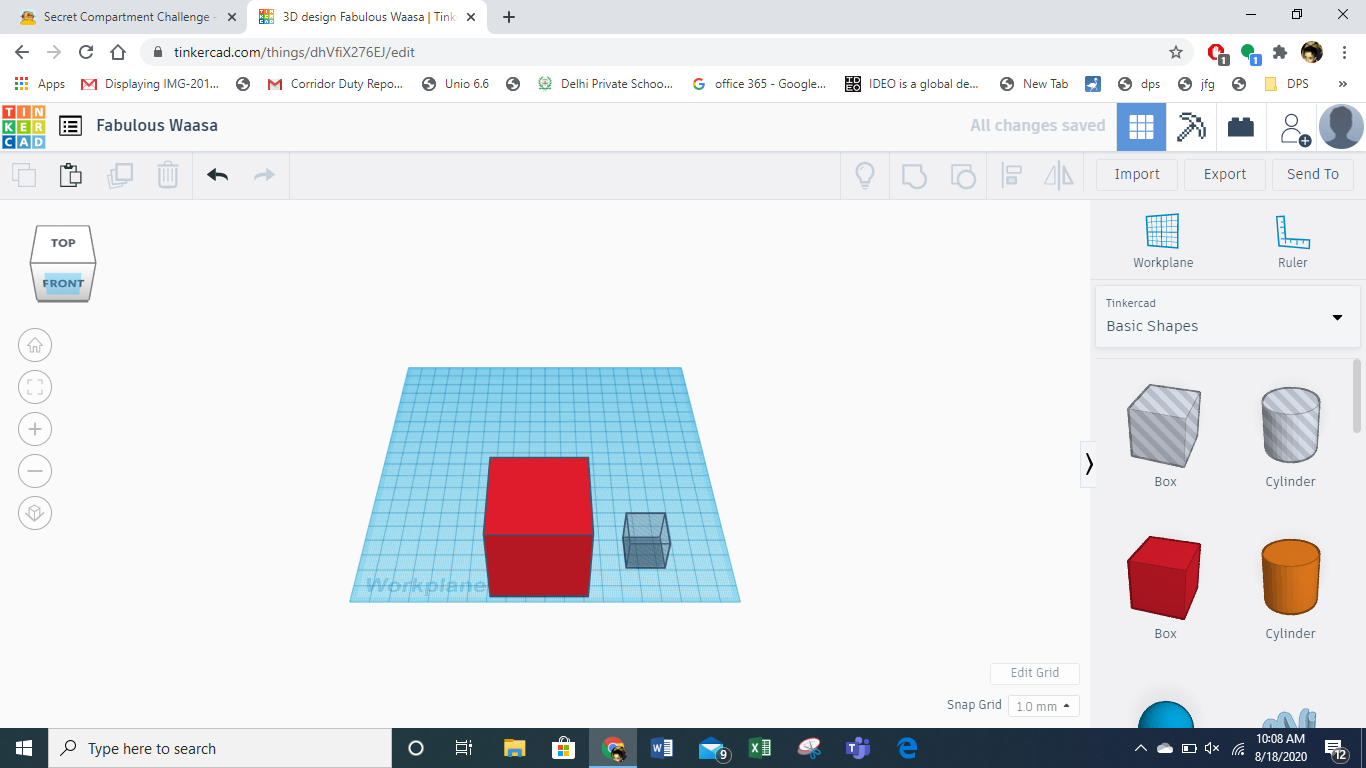Click the Home view button
Screen dimensions: 1366x768
click(35, 346)
